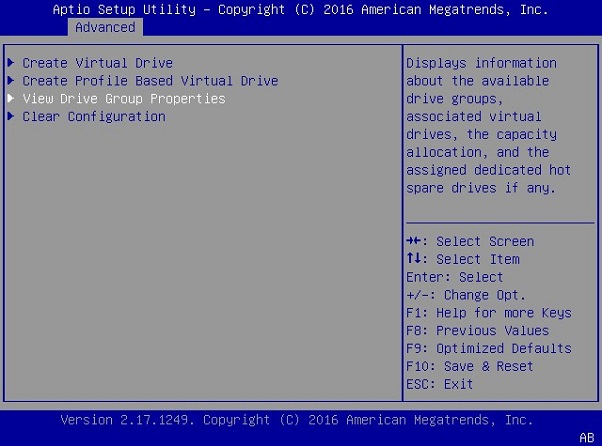
Task: Select Create Profile Based Virtual Drive
Action: (x=150, y=81)
